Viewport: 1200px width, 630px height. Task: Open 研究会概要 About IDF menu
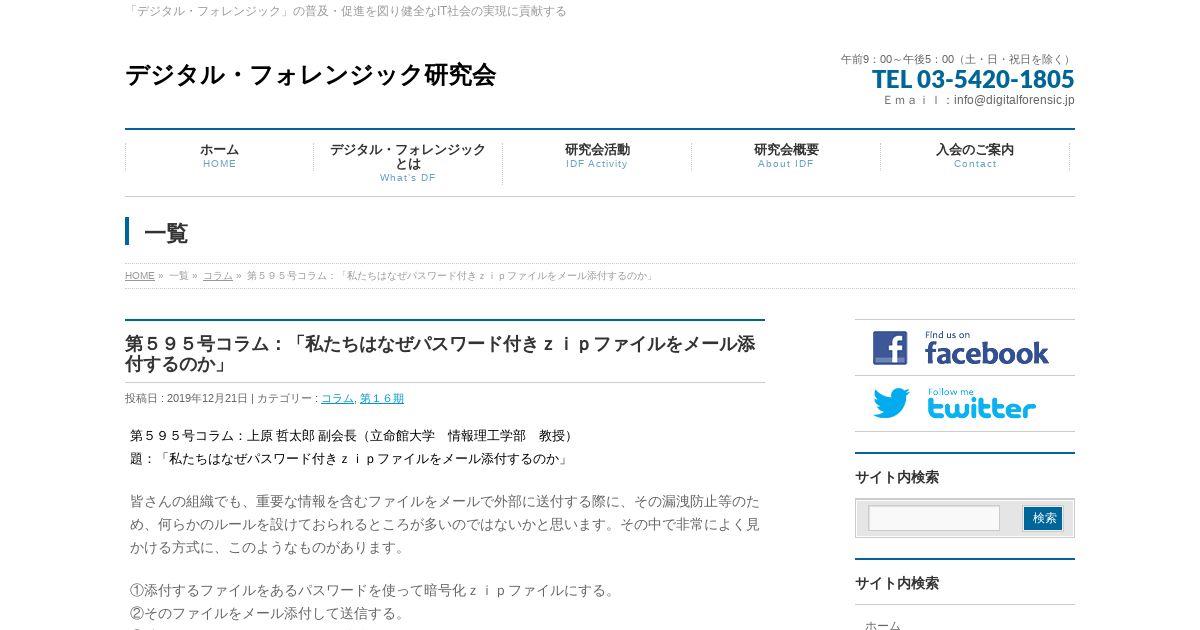(x=786, y=156)
